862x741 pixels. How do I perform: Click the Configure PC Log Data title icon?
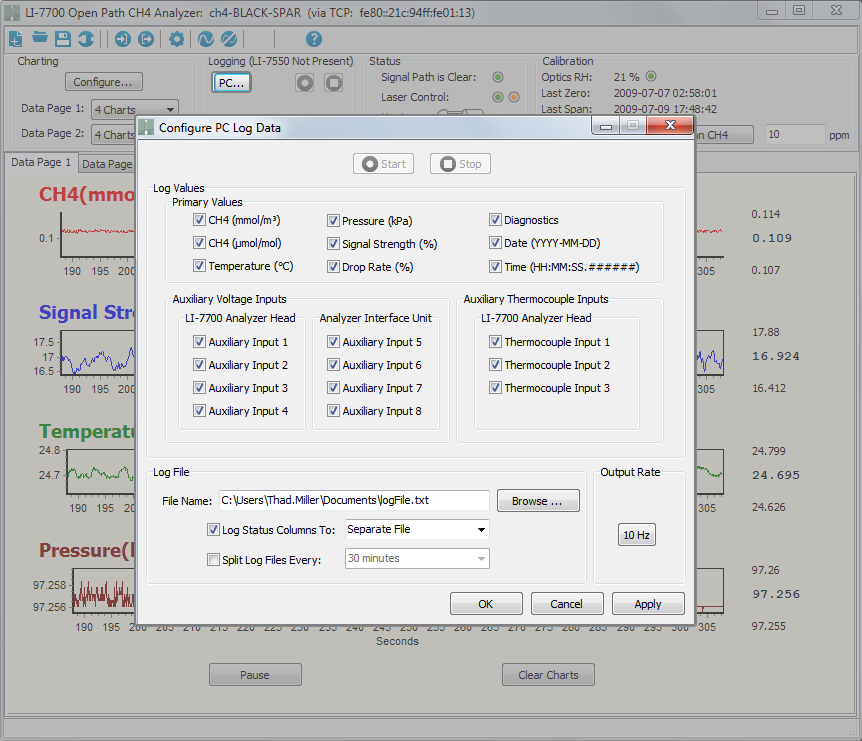click(146, 128)
